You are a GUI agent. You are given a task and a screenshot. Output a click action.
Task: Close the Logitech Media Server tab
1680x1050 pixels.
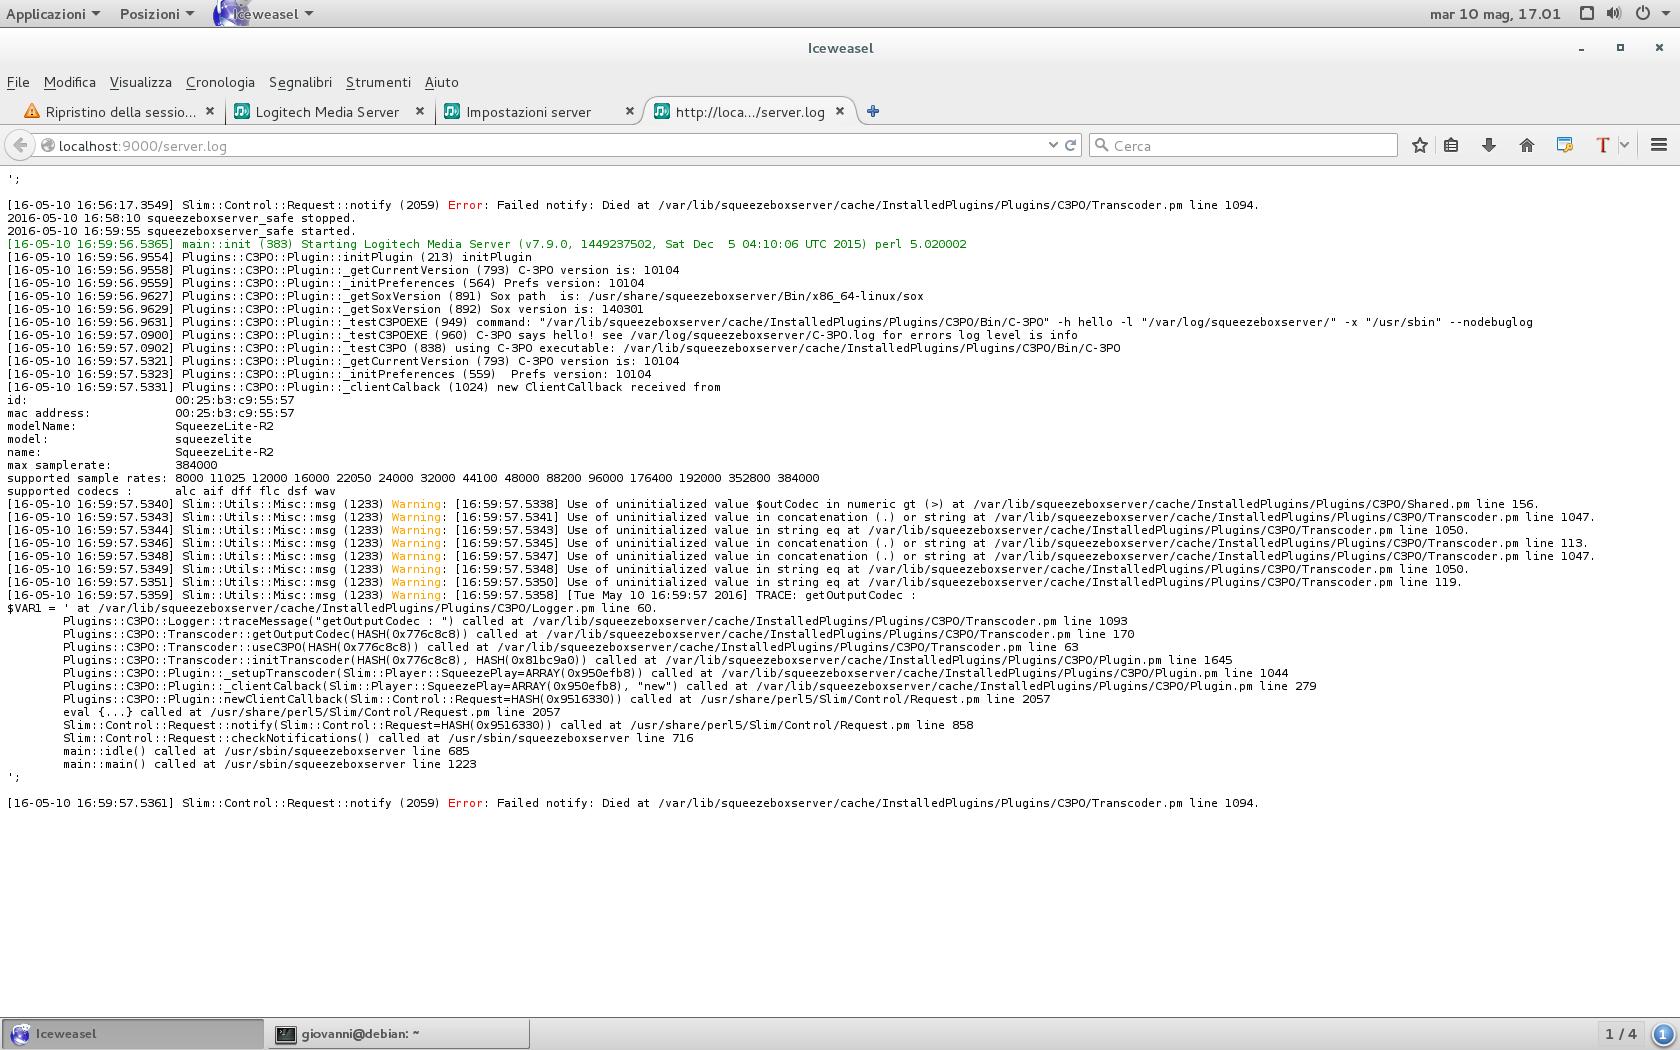point(419,111)
